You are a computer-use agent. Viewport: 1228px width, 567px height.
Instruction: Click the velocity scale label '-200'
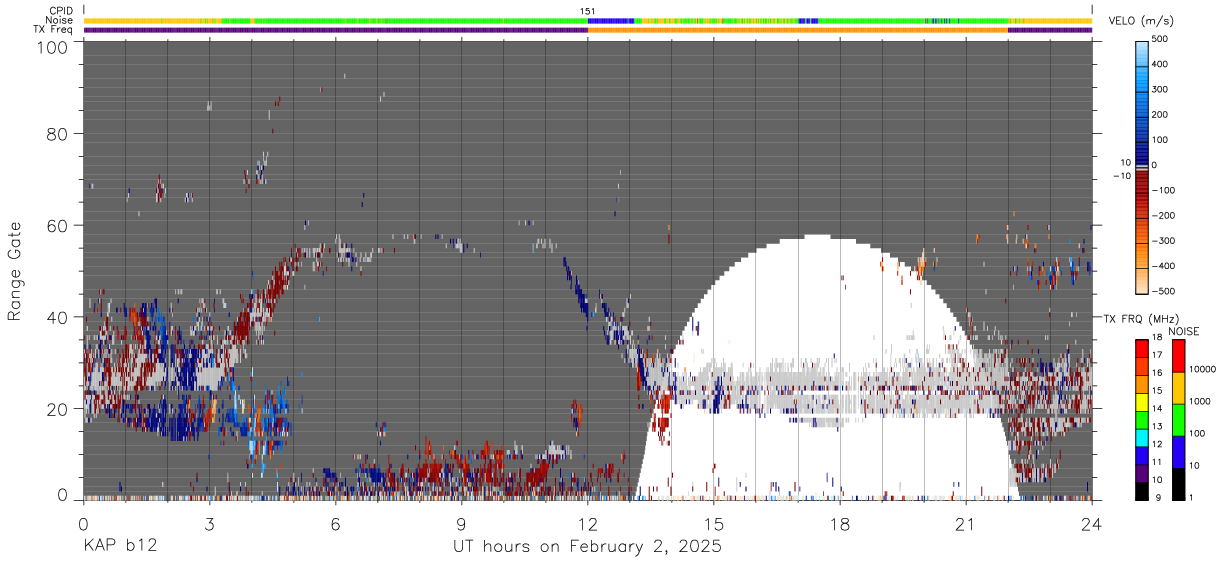[1166, 215]
